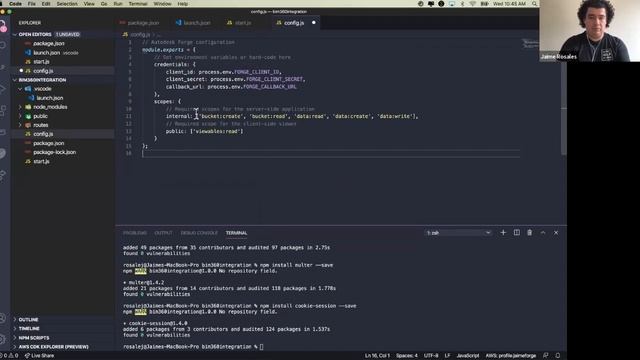Select the terminal shell dropdown '1: zsh'
This screenshot has width=640, height=360.
click(458, 233)
